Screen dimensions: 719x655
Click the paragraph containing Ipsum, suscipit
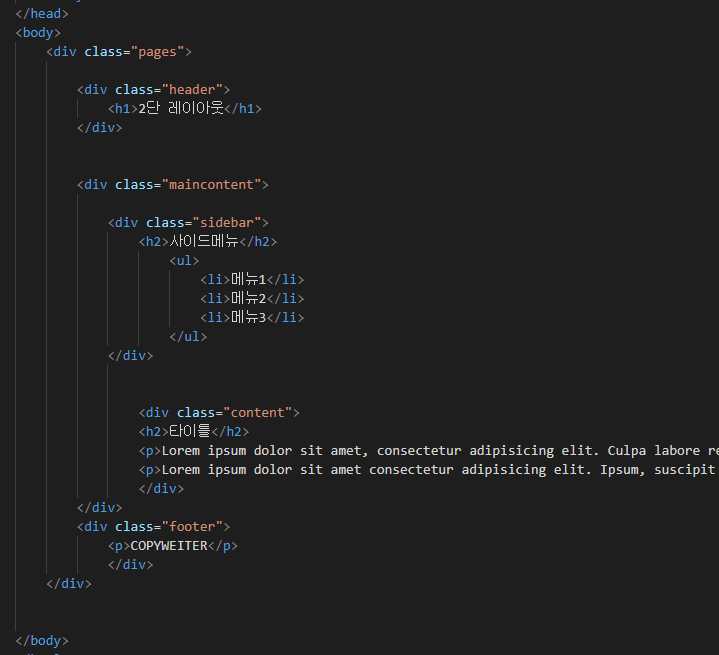(x=429, y=470)
